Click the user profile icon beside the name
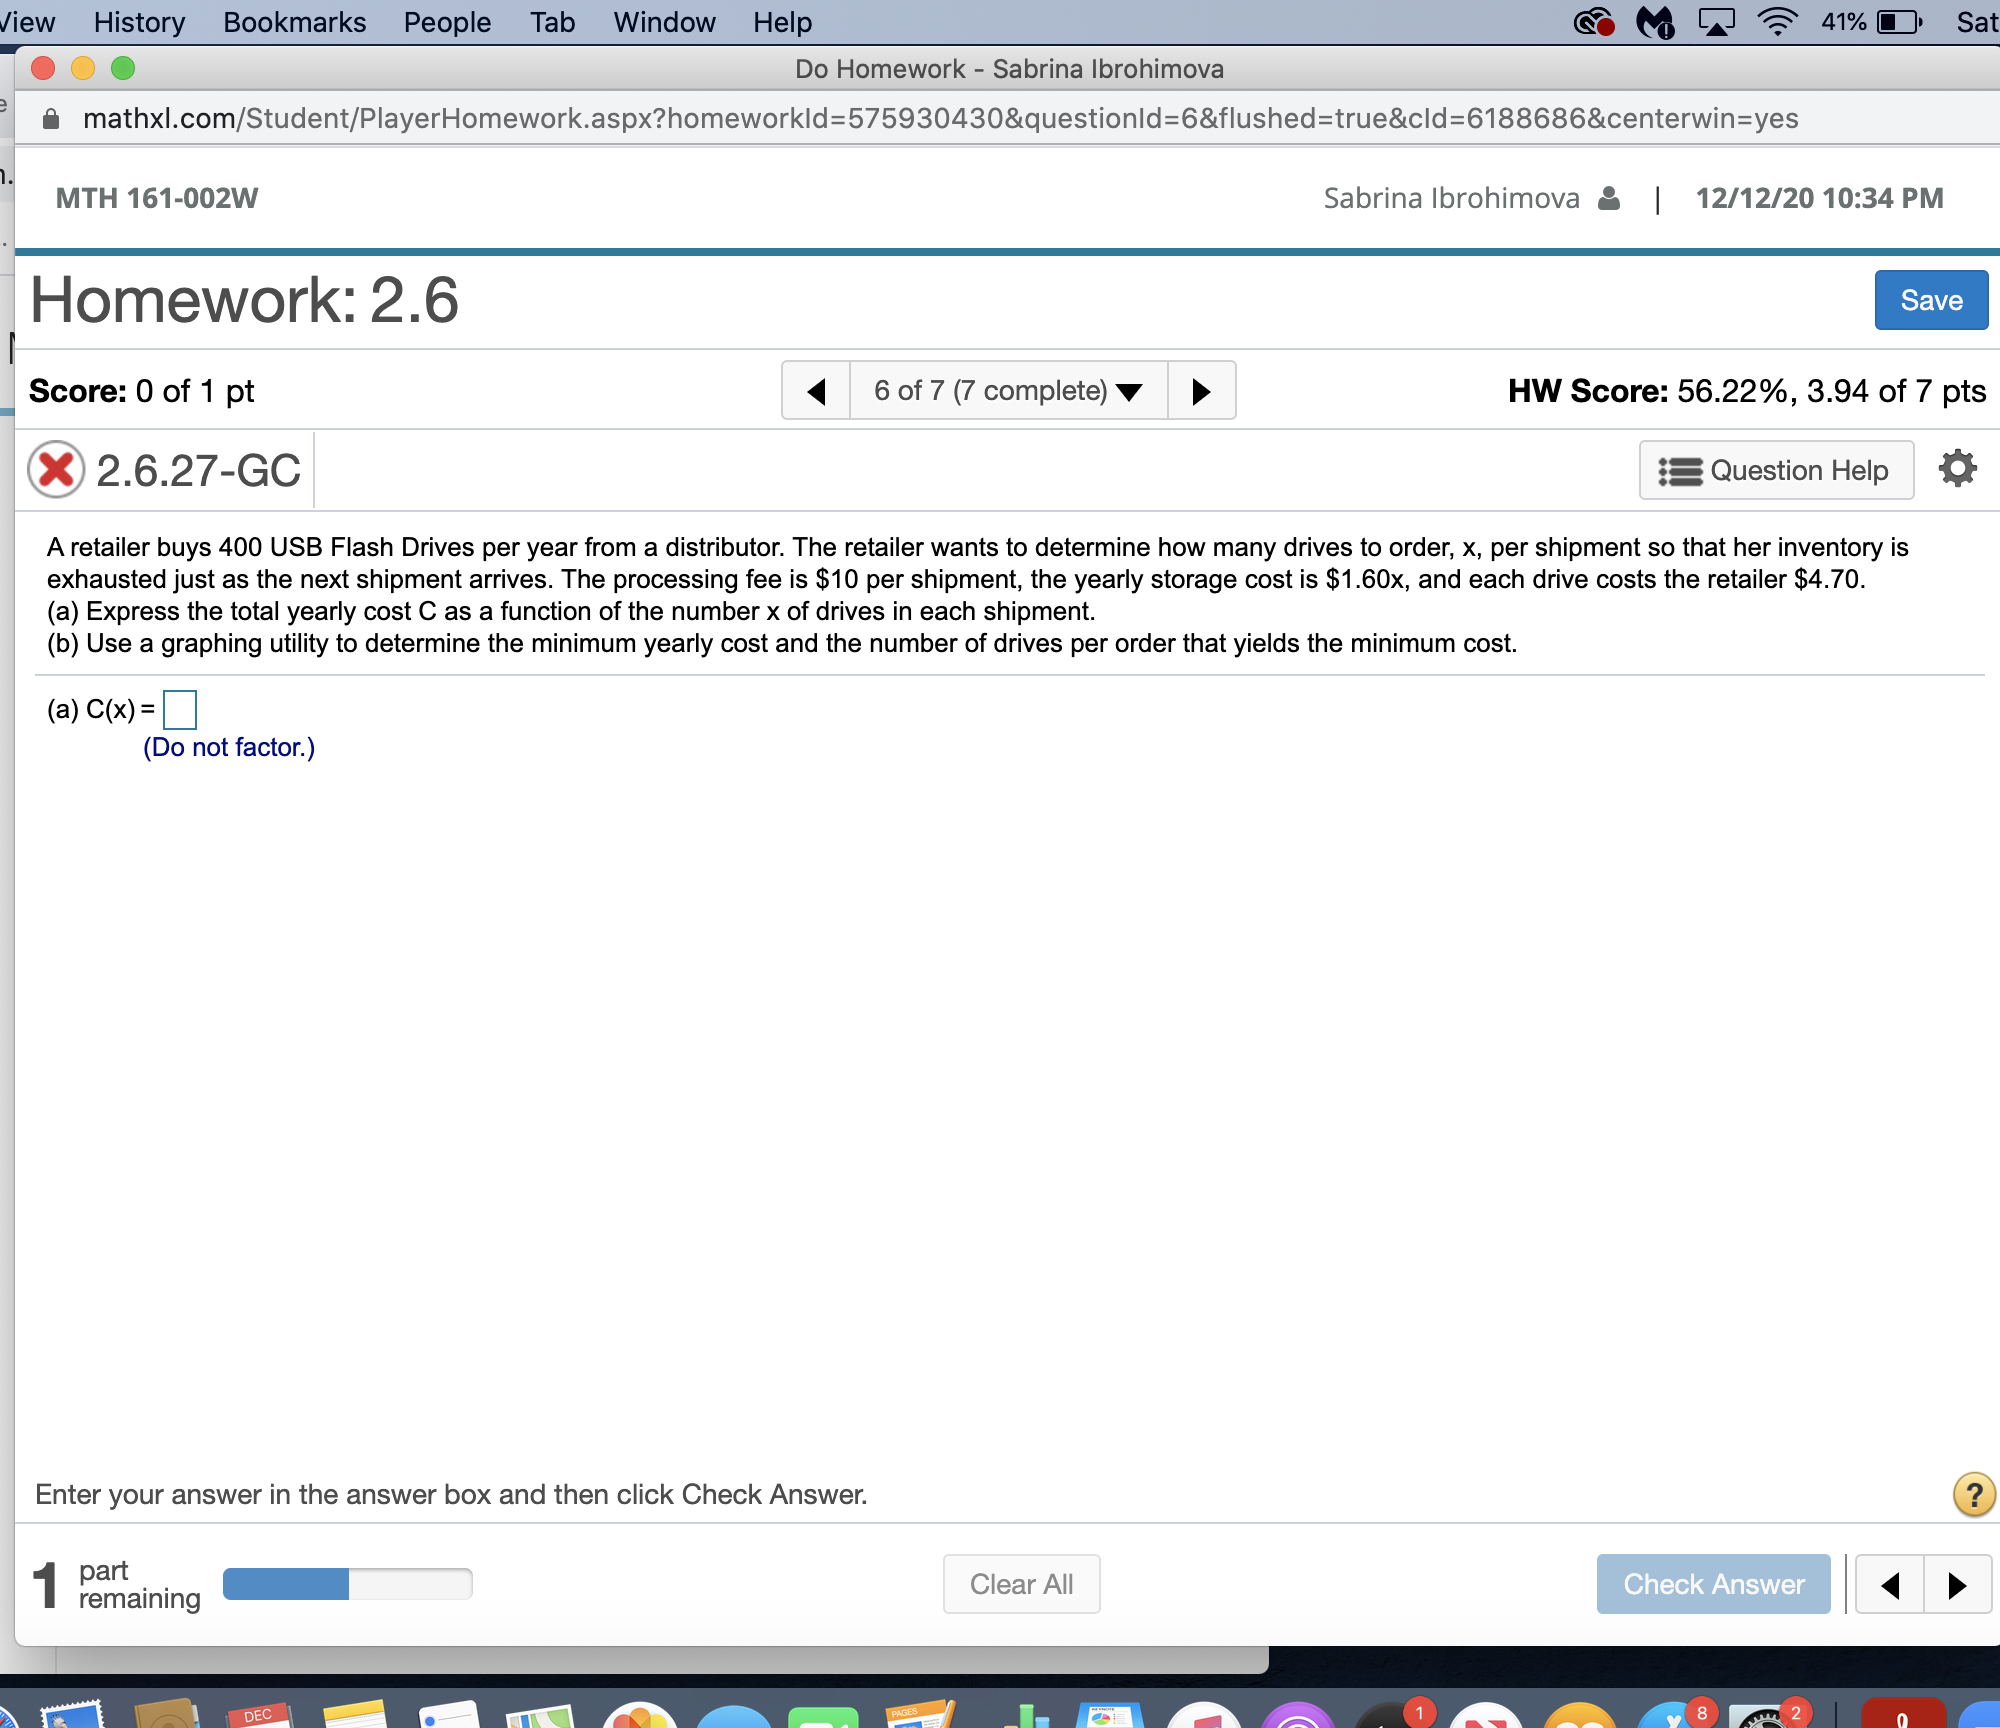The height and width of the screenshot is (1728, 2000). click(1608, 198)
